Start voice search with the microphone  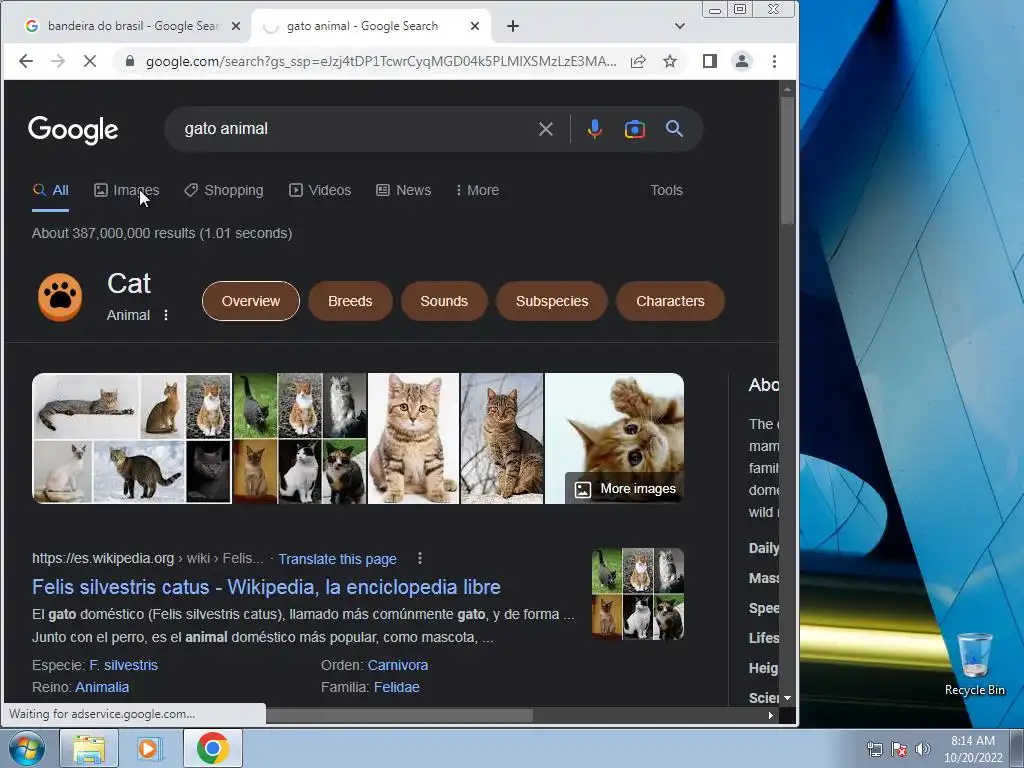(594, 129)
